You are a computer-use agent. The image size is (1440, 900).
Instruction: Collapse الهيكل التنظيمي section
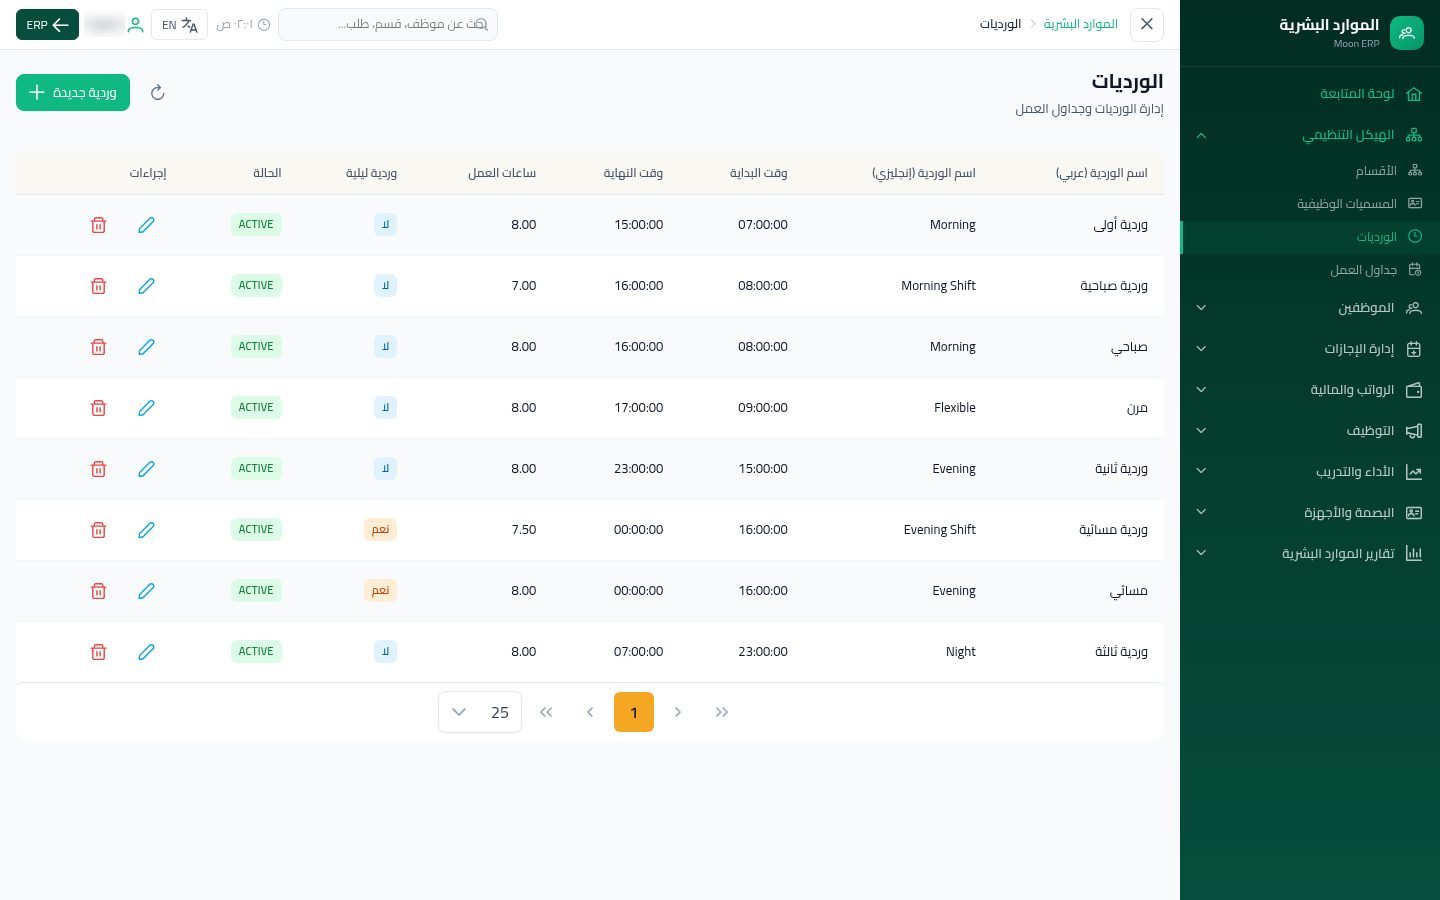[x=1310, y=135]
